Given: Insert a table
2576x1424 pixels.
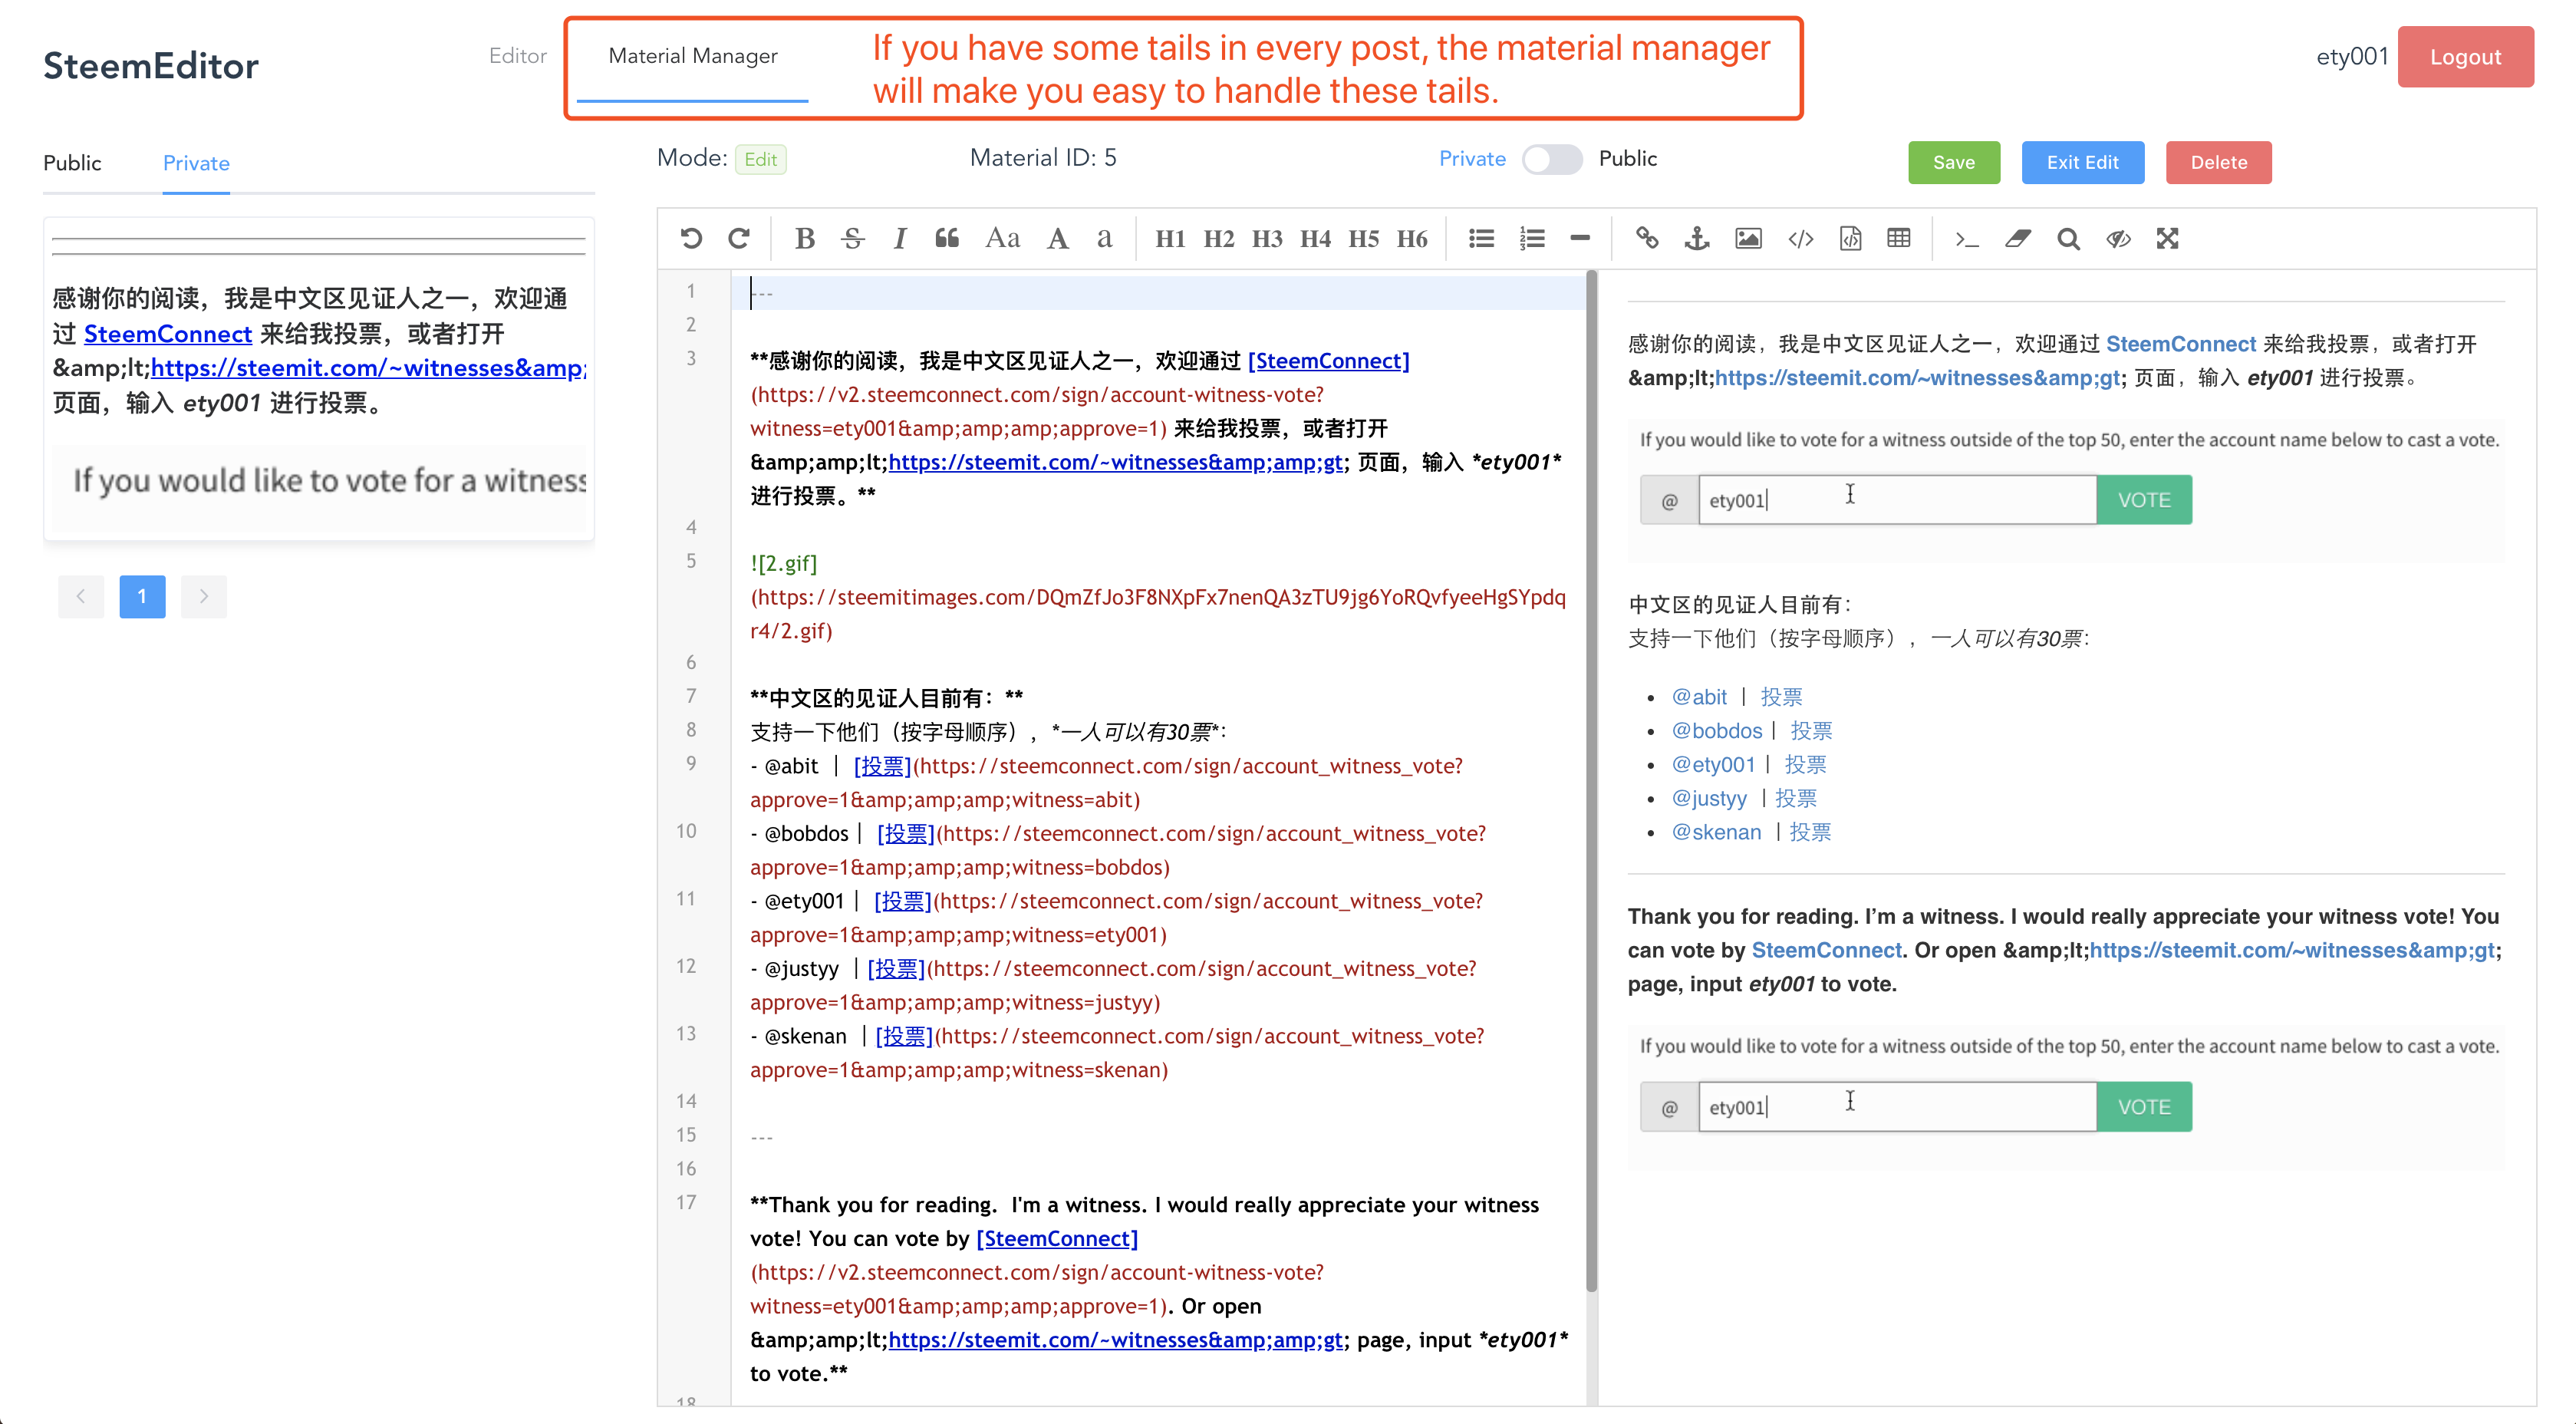Looking at the screenshot, I should click(1899, 238).
